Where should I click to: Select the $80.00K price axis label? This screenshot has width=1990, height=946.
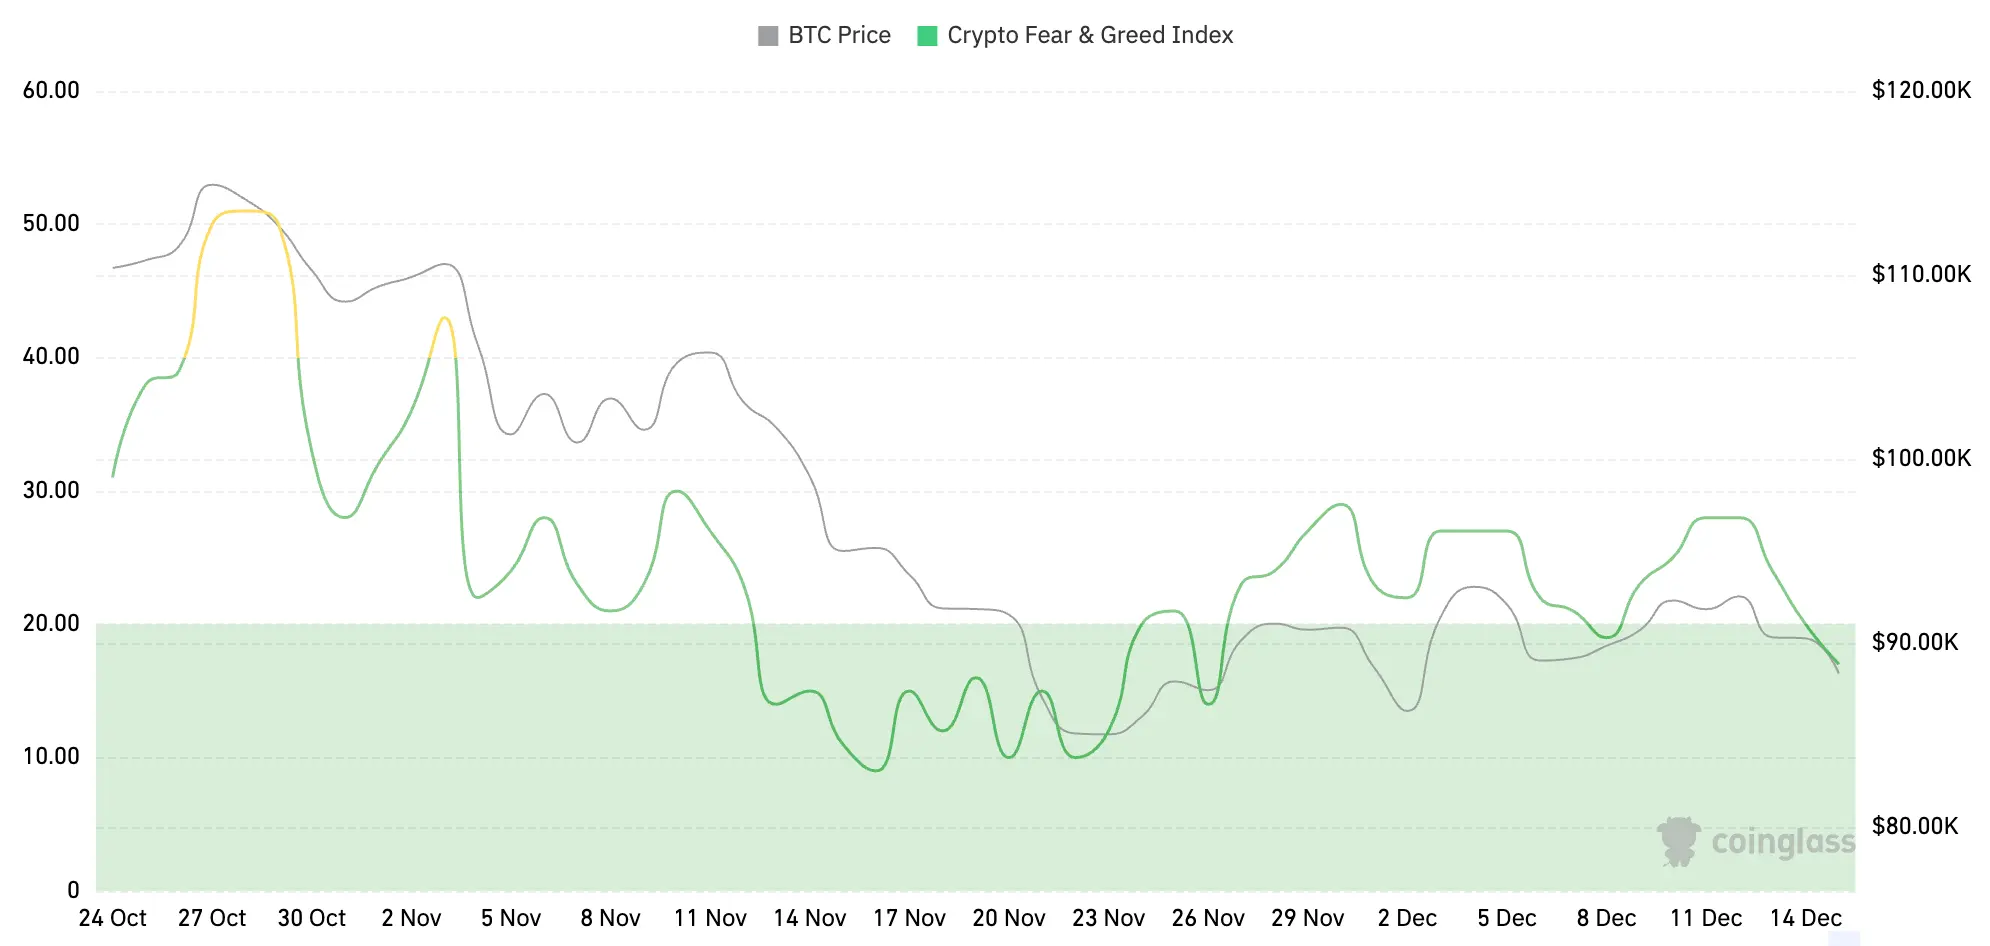pyautogui.click(x=1914, y=826)
